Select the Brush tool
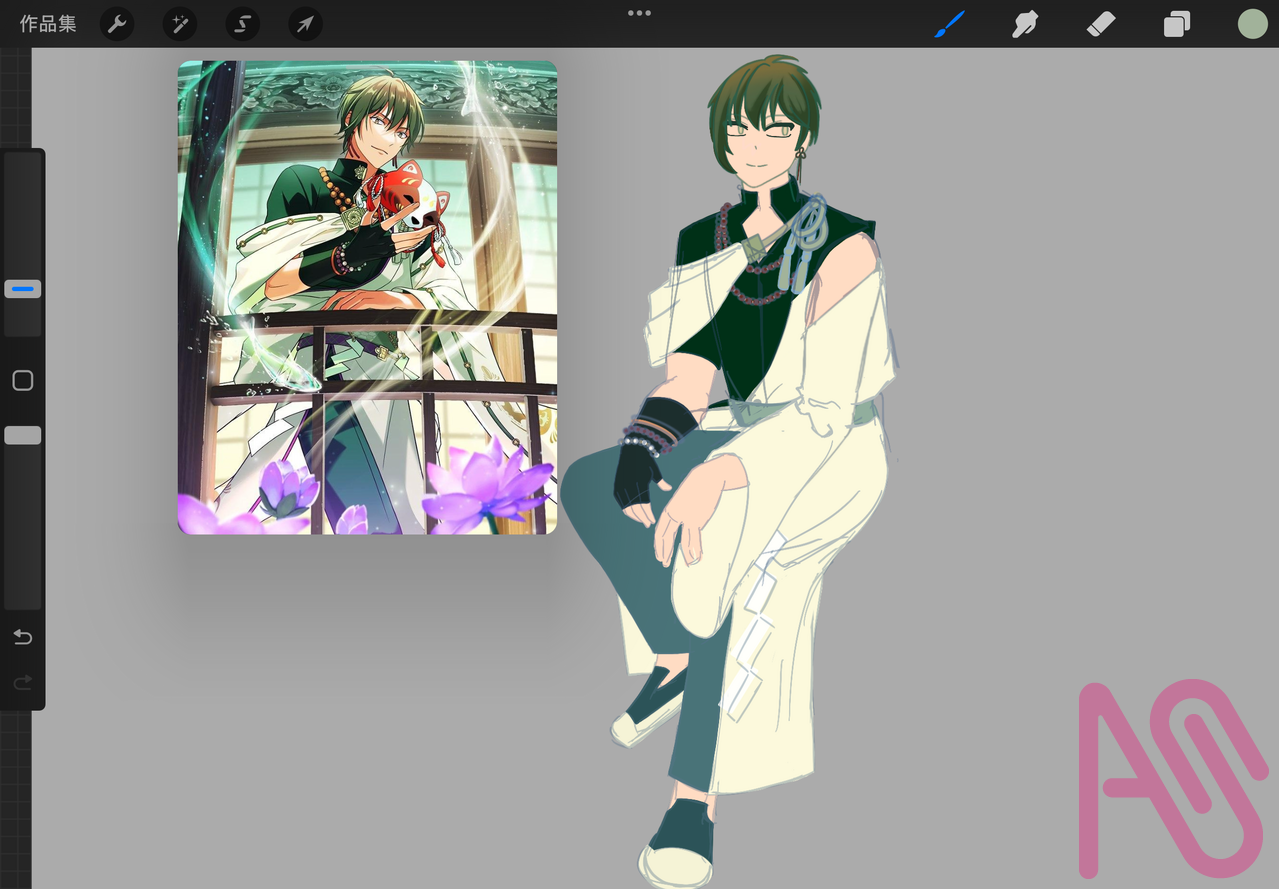 click(949, 23)
